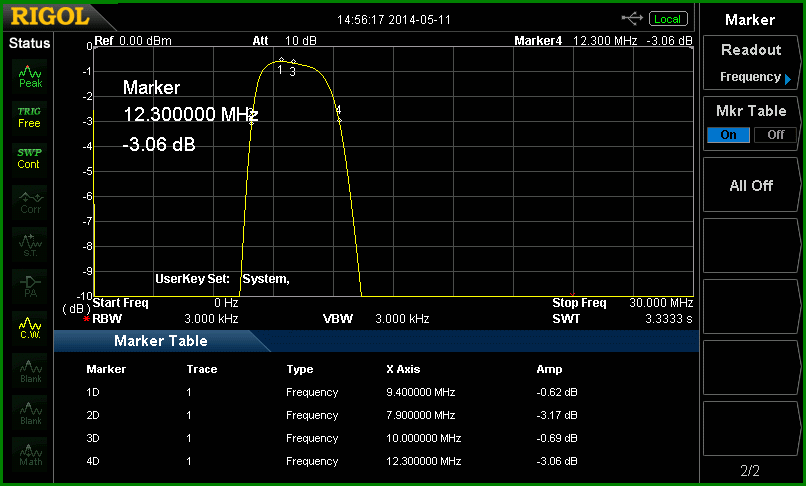Click the S.T. status icon

(29, 244)
